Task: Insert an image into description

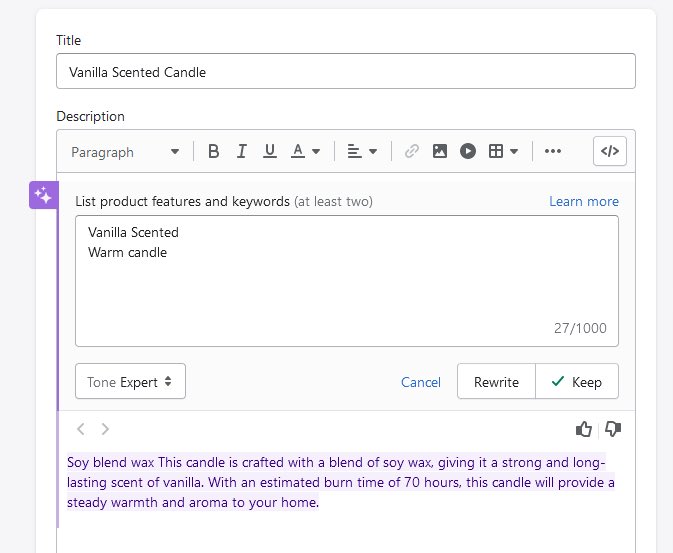Action: point(440,151)
